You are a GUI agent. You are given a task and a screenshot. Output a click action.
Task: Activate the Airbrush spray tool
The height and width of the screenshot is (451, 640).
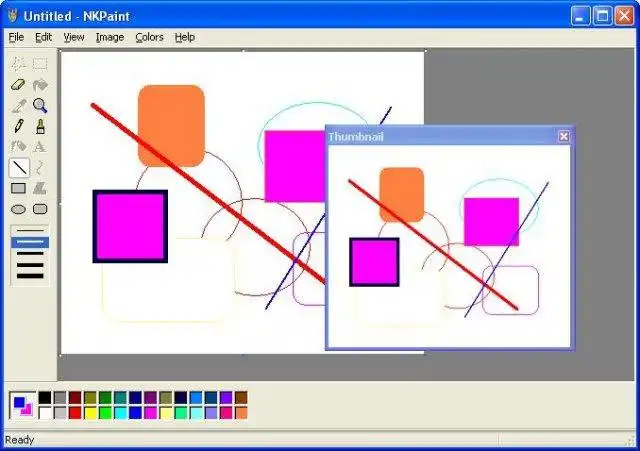(18, 147)
